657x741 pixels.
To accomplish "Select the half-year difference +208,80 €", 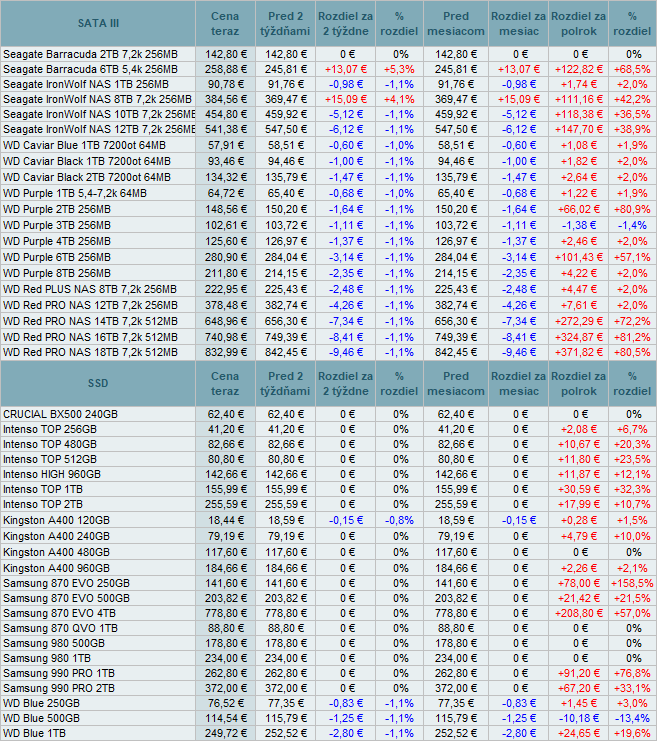I will pyautogui.click(x=579, y=613).
